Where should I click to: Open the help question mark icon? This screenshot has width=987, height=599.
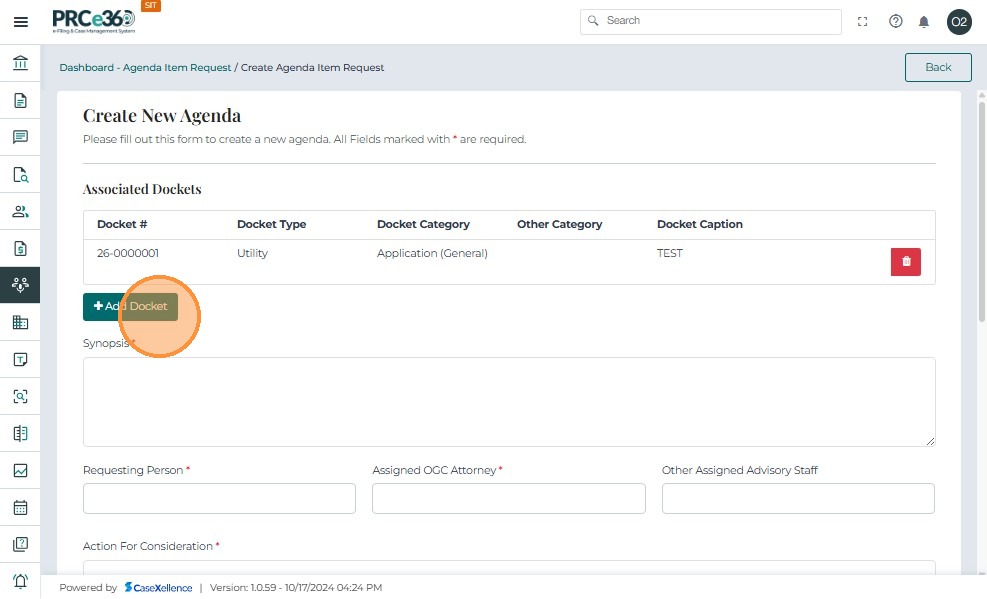pyautogui.click(x=895, y=22)
